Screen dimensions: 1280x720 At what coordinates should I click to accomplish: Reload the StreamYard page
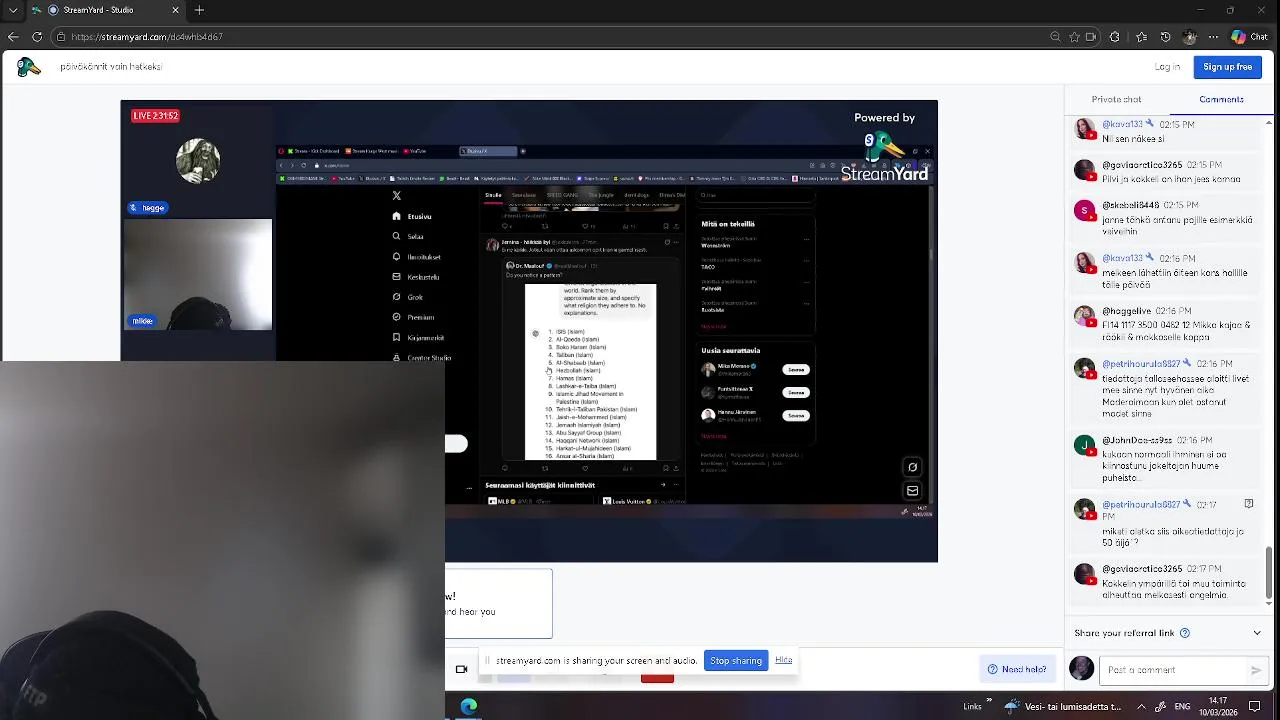tap(37, 37)
